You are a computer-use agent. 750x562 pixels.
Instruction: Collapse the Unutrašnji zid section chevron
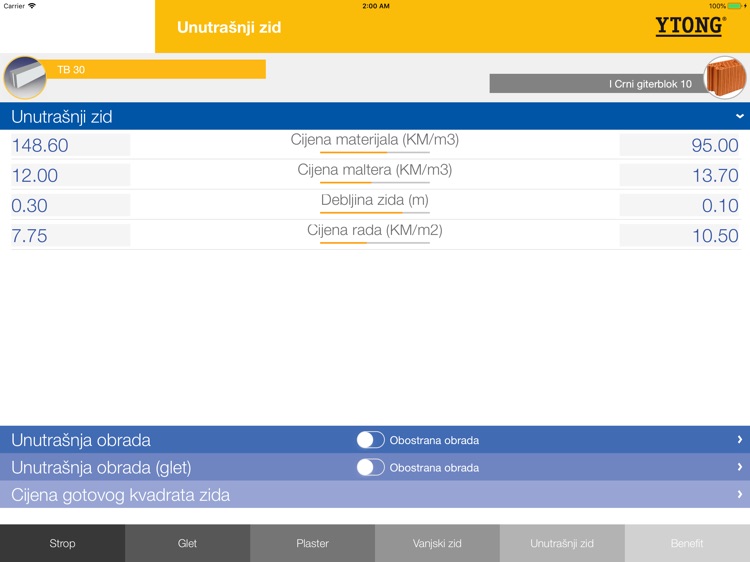click(x=739, y=116)
